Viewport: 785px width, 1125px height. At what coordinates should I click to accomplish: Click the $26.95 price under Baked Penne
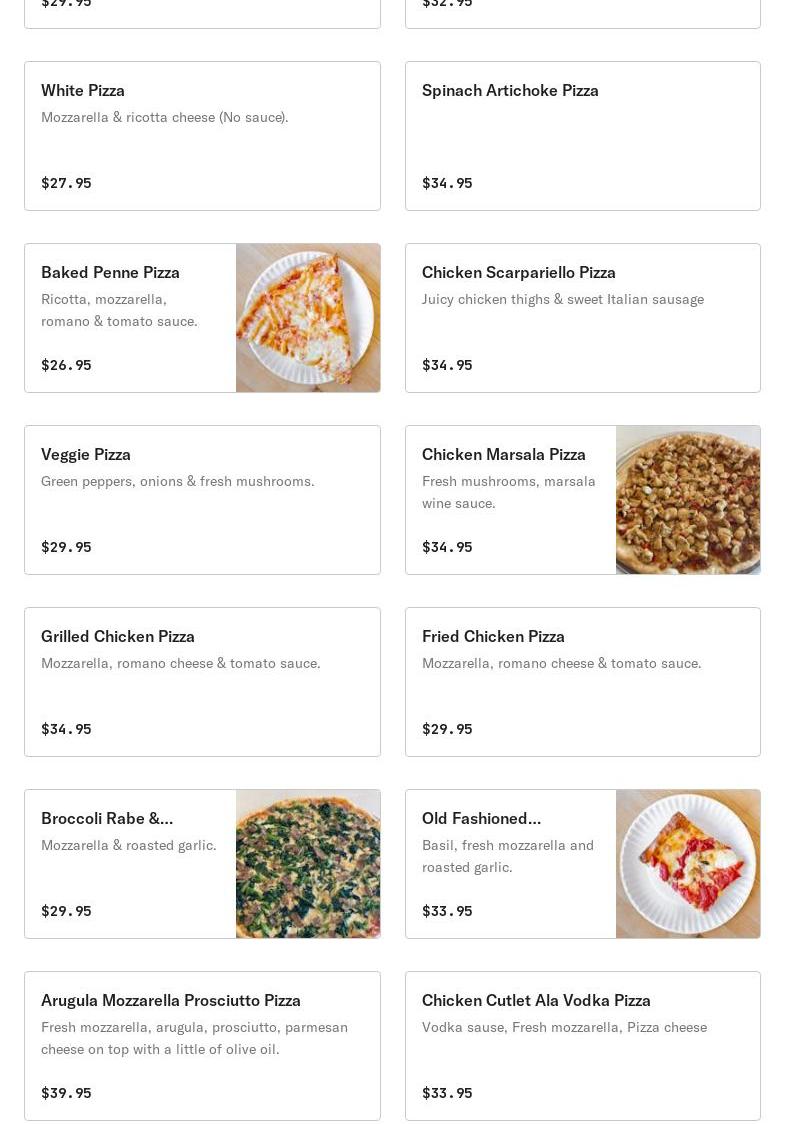pos(66,365)
